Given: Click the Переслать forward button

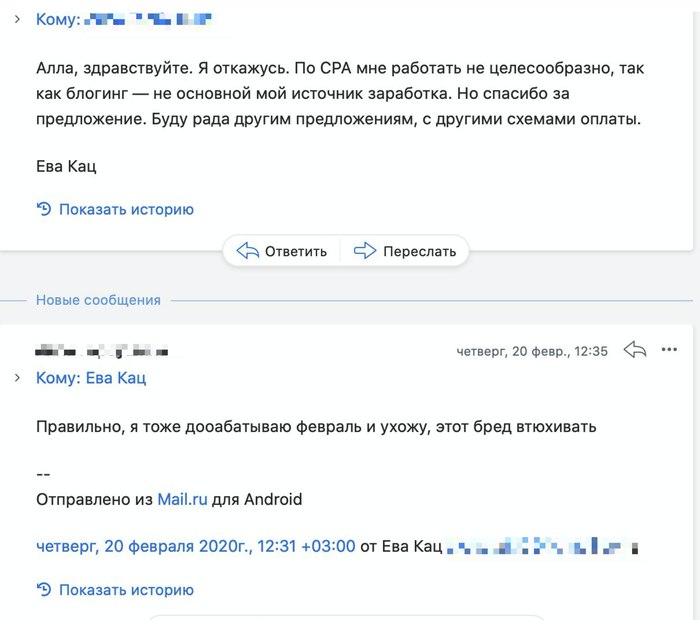Looking at the screenshot, I should 405,251.
